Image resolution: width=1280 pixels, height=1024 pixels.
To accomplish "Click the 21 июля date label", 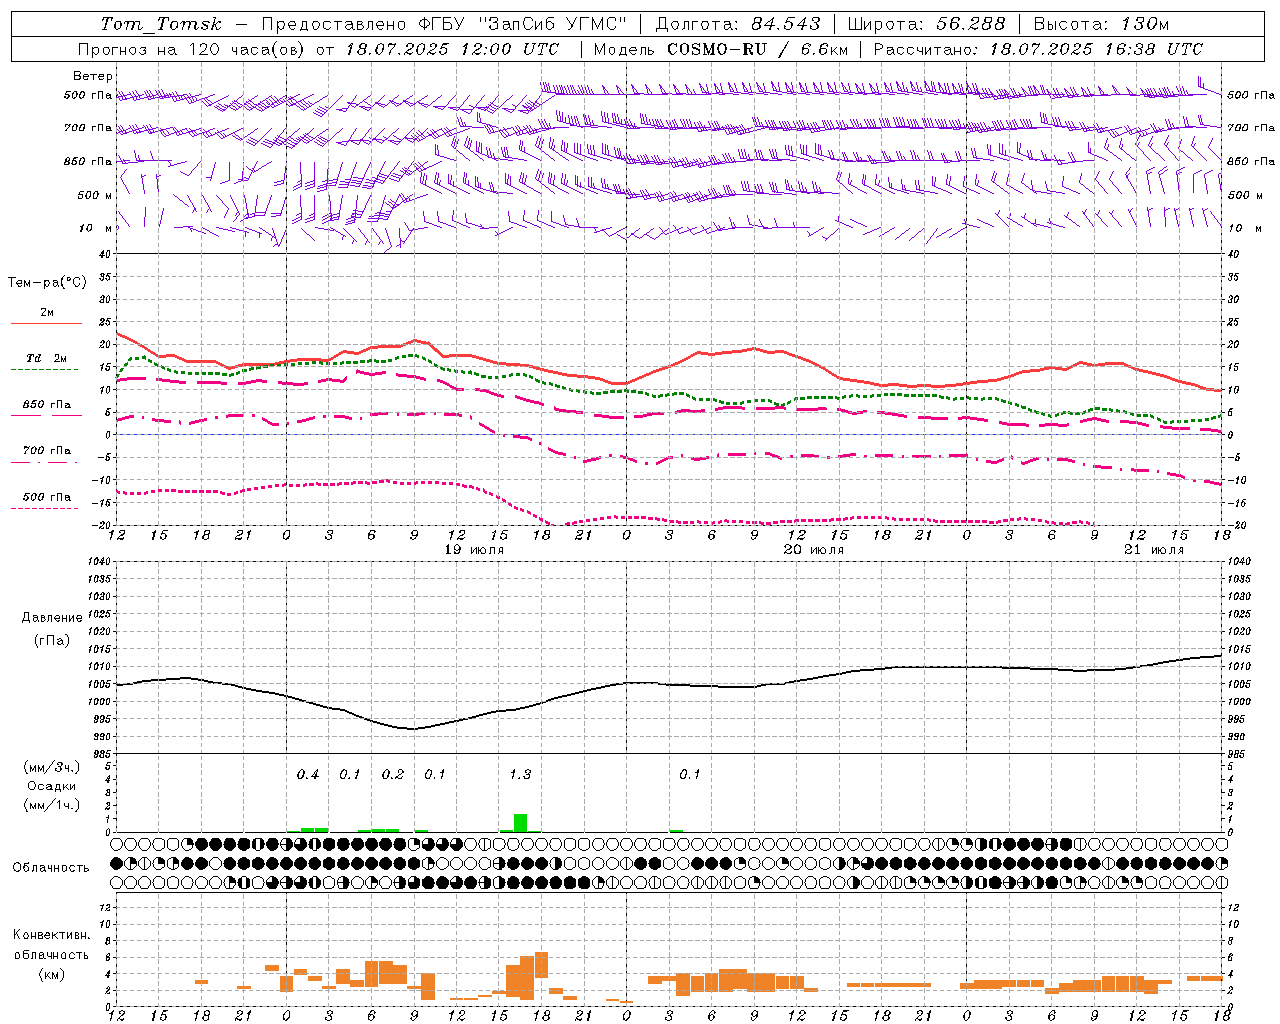I will coord(1154,550).
